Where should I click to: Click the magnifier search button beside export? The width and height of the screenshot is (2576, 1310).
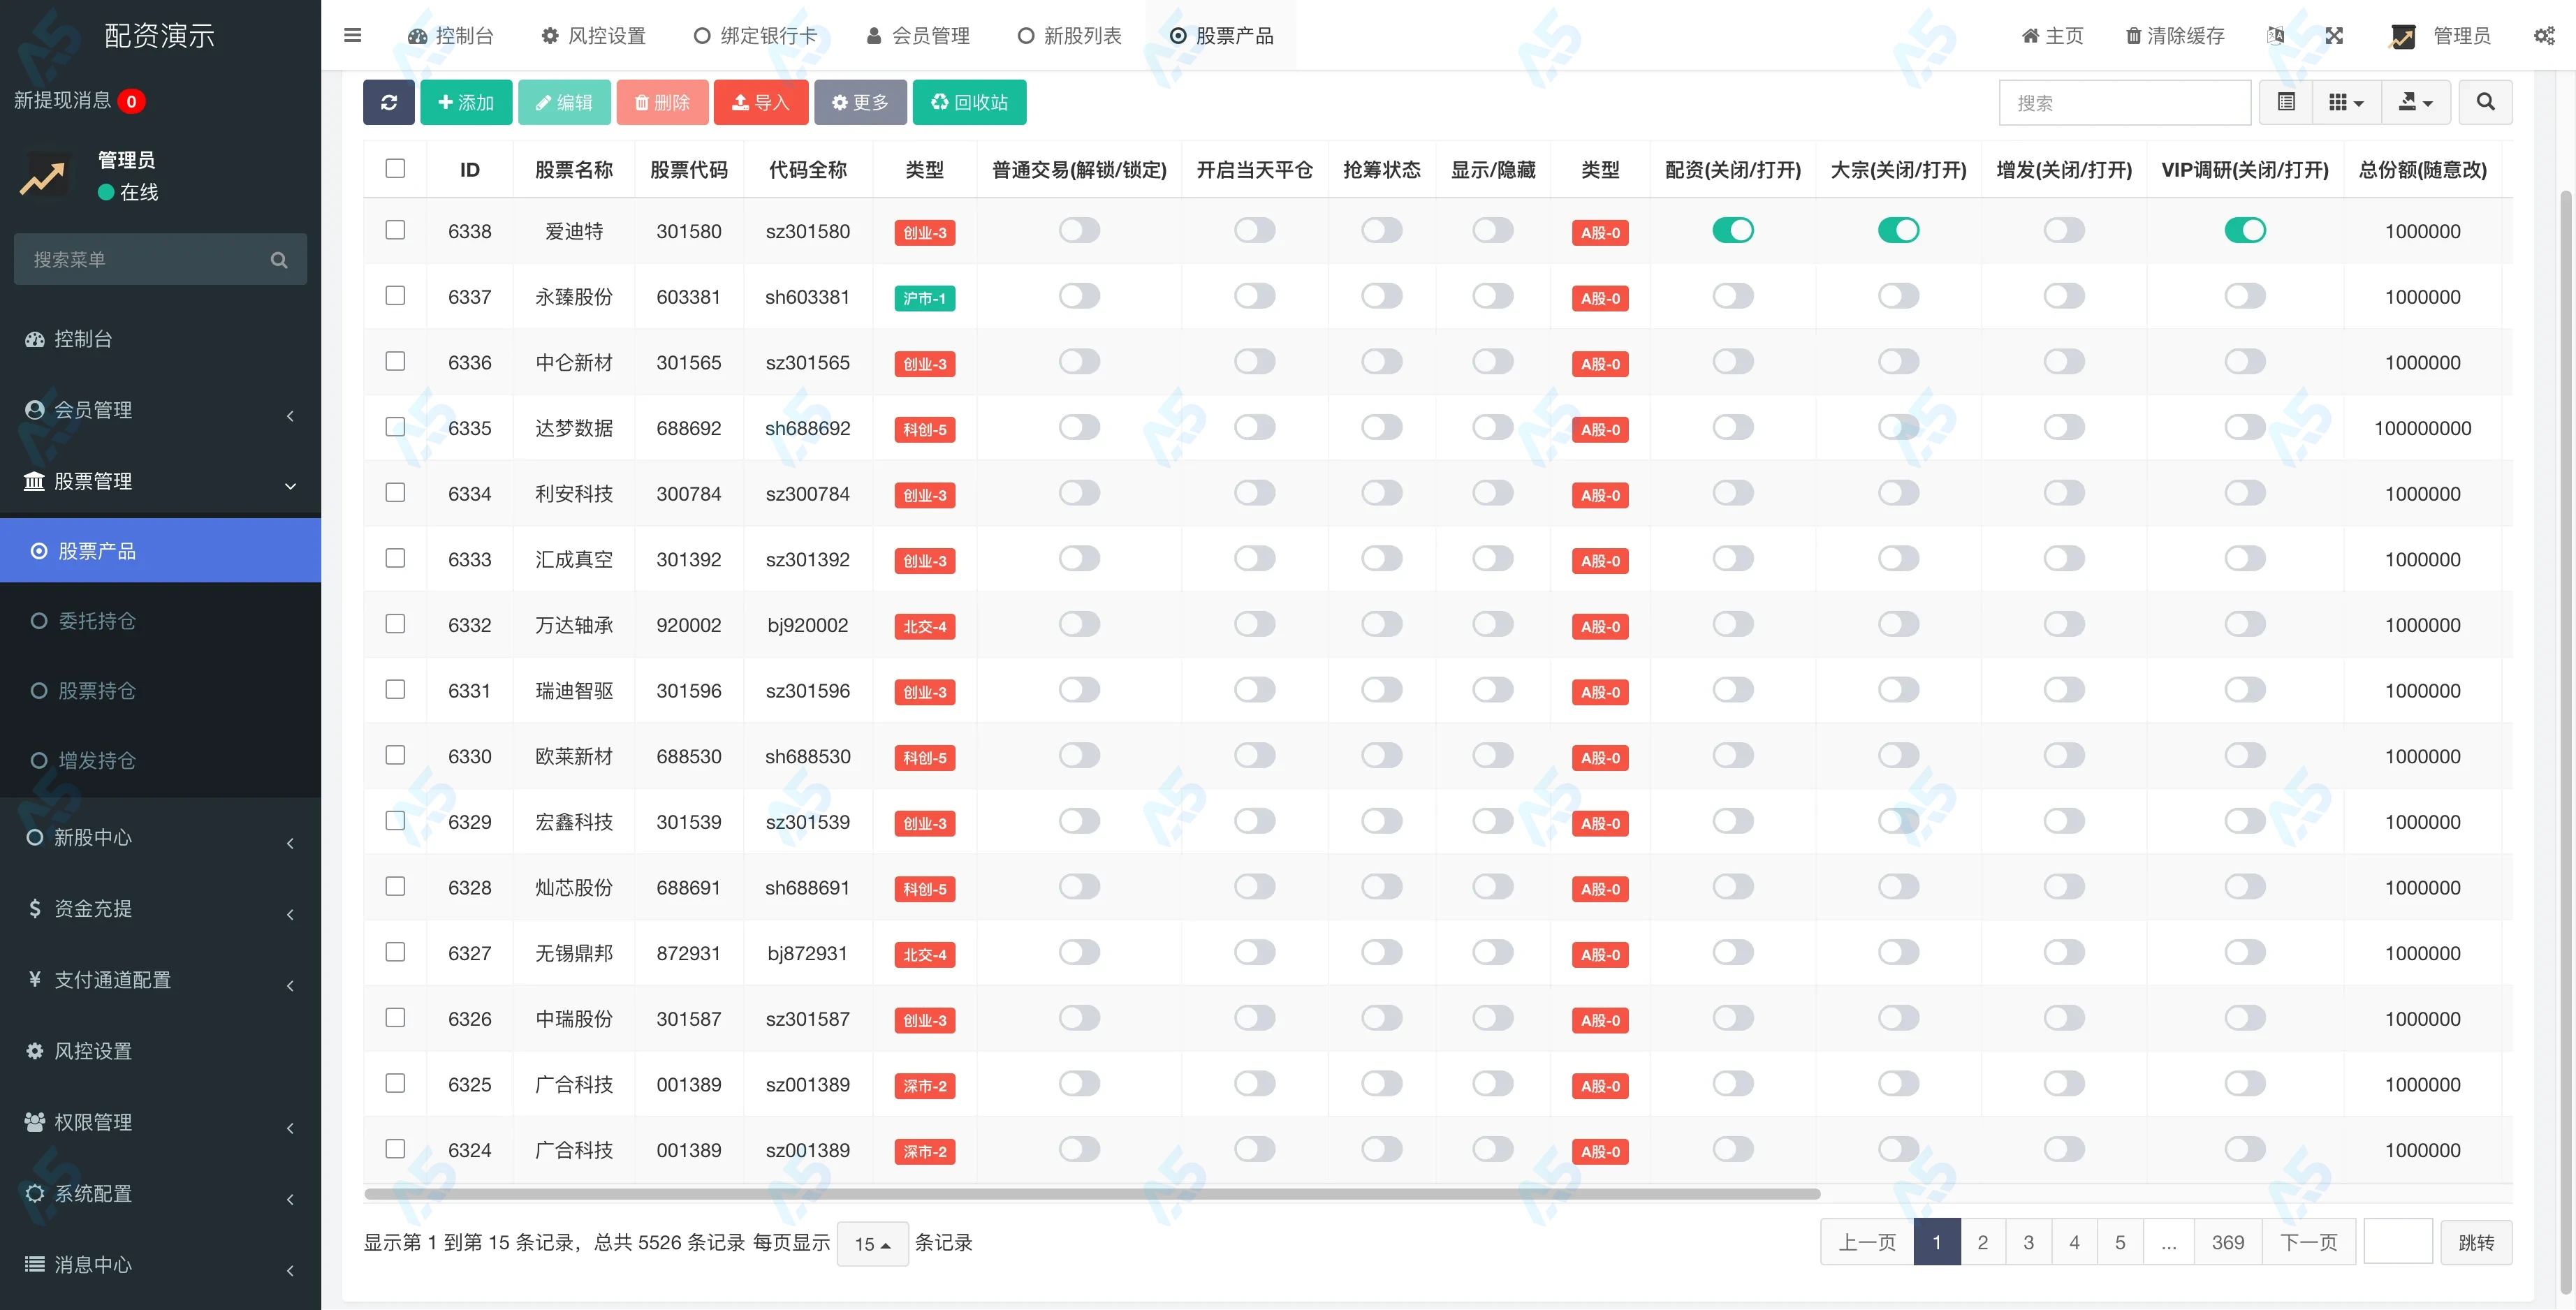(2485, 102)
